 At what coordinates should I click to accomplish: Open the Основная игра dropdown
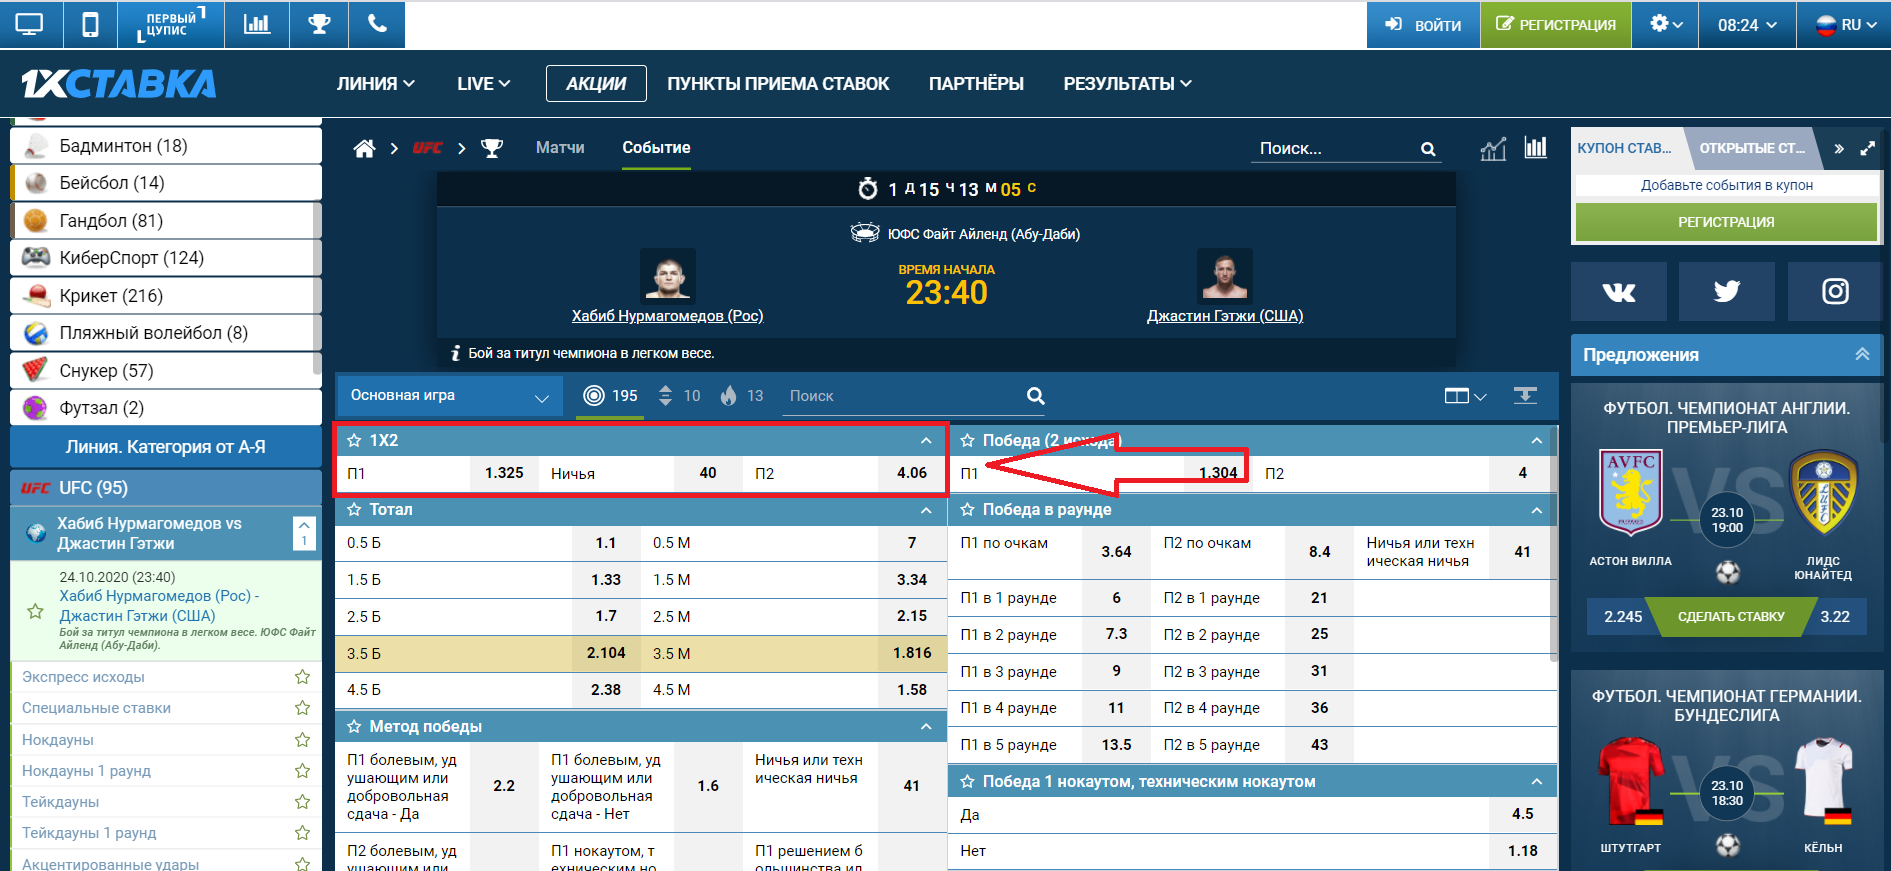[x=449, y=396]
